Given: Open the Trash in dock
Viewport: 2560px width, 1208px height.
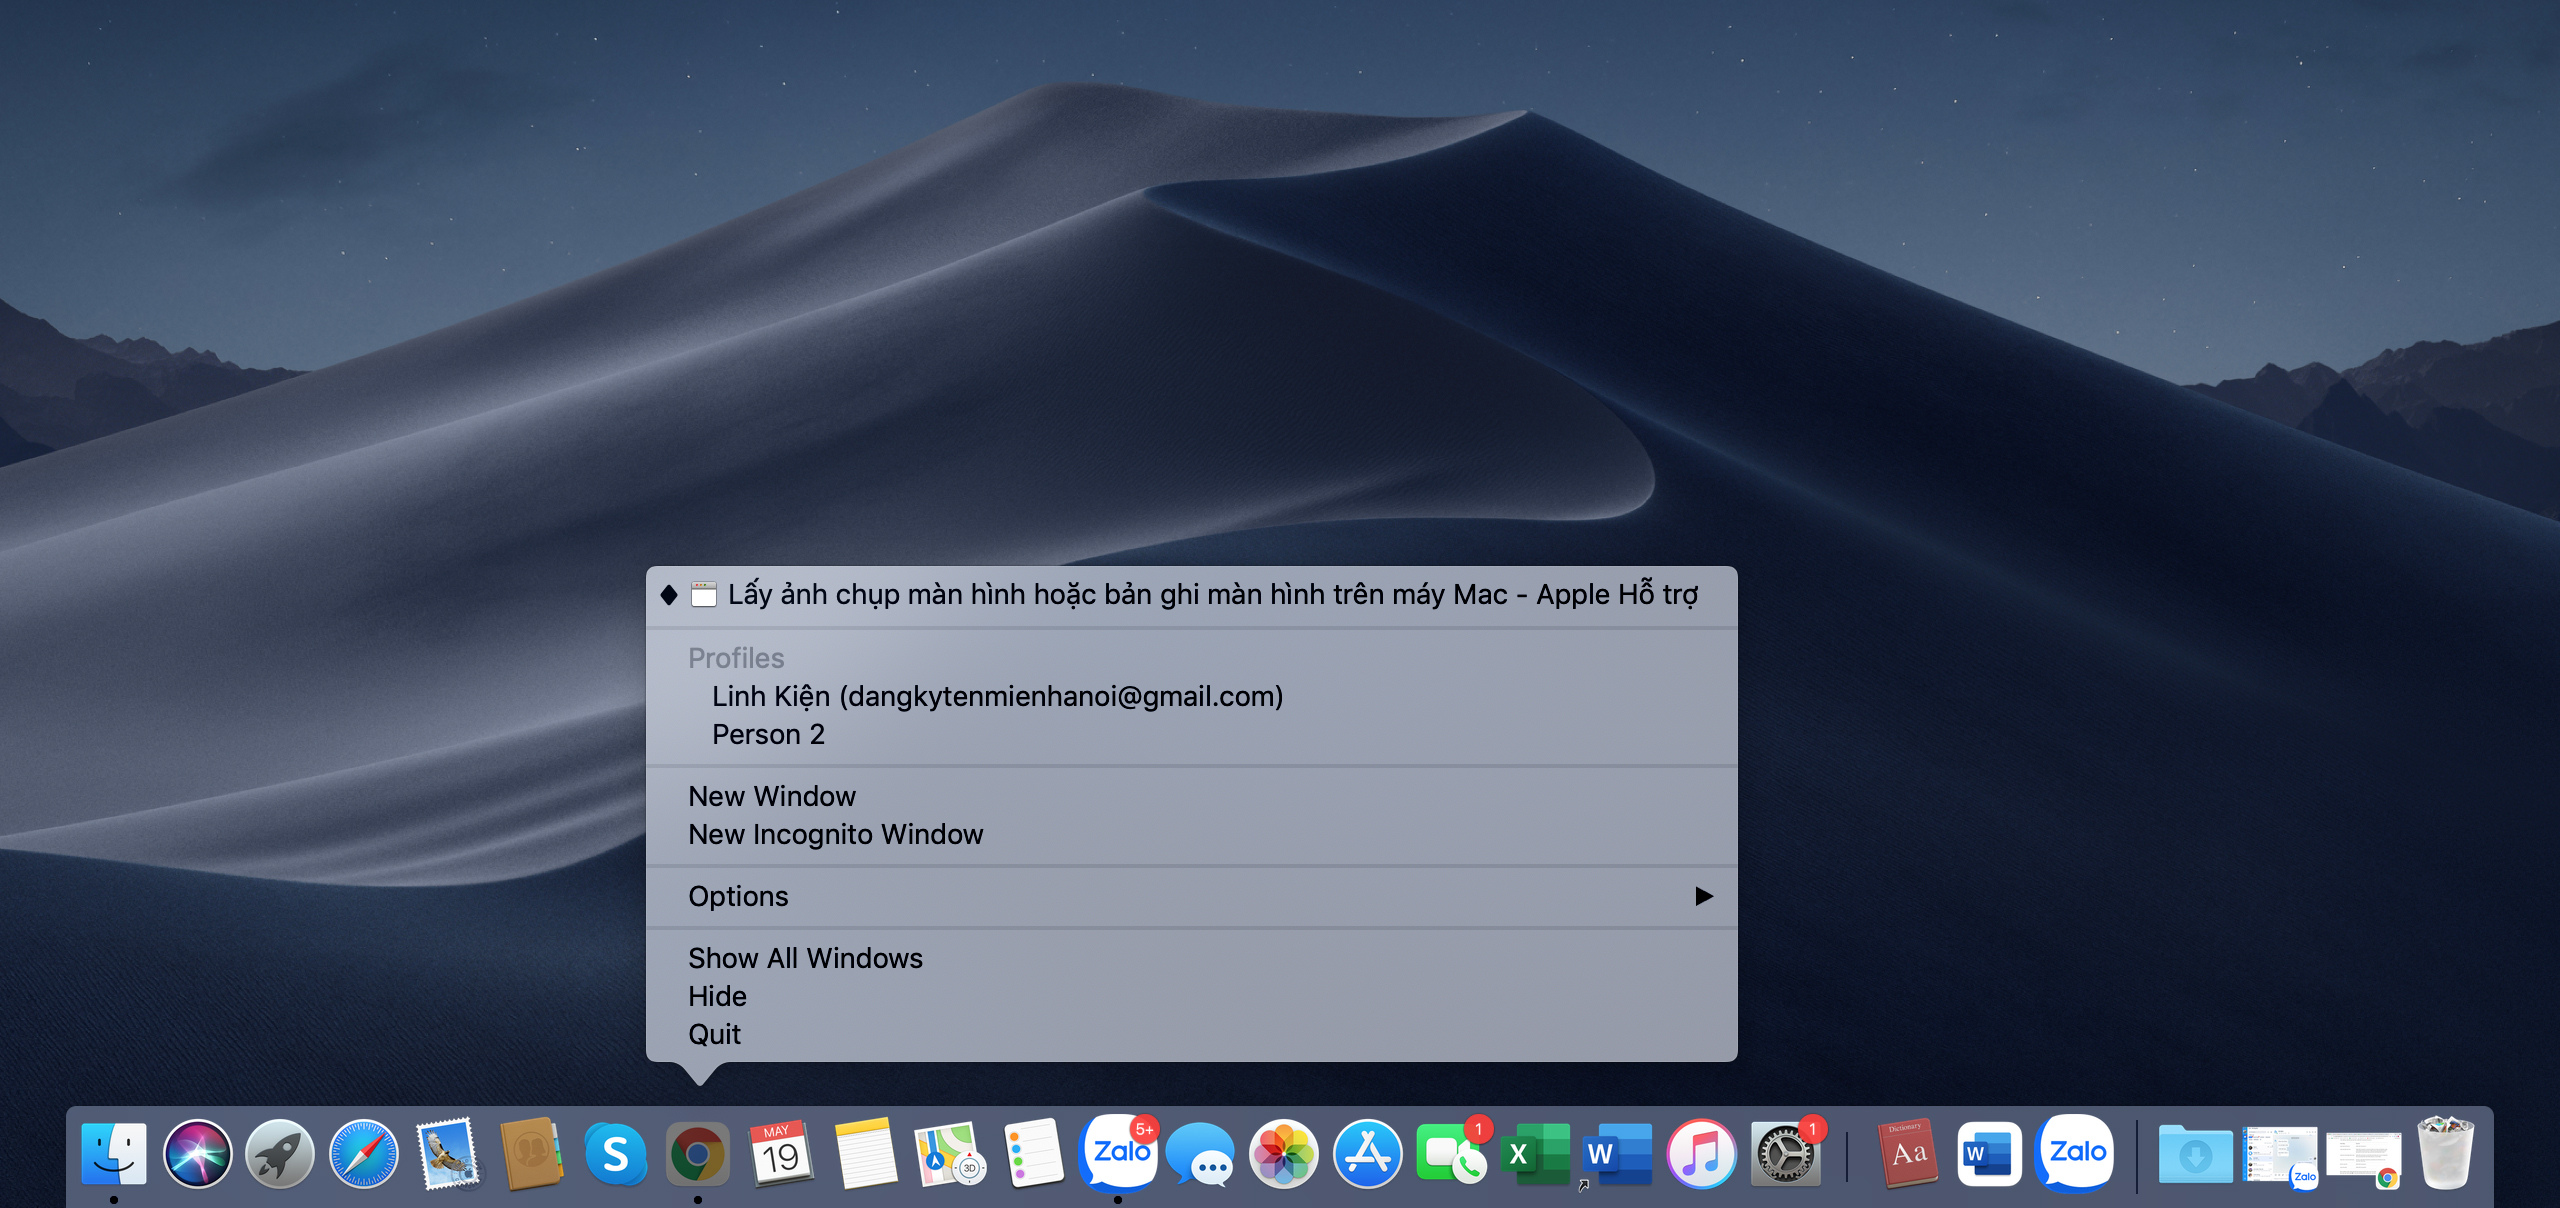Looking at the screenshot, I should pyautogui.click(x=2445, y=1153).
